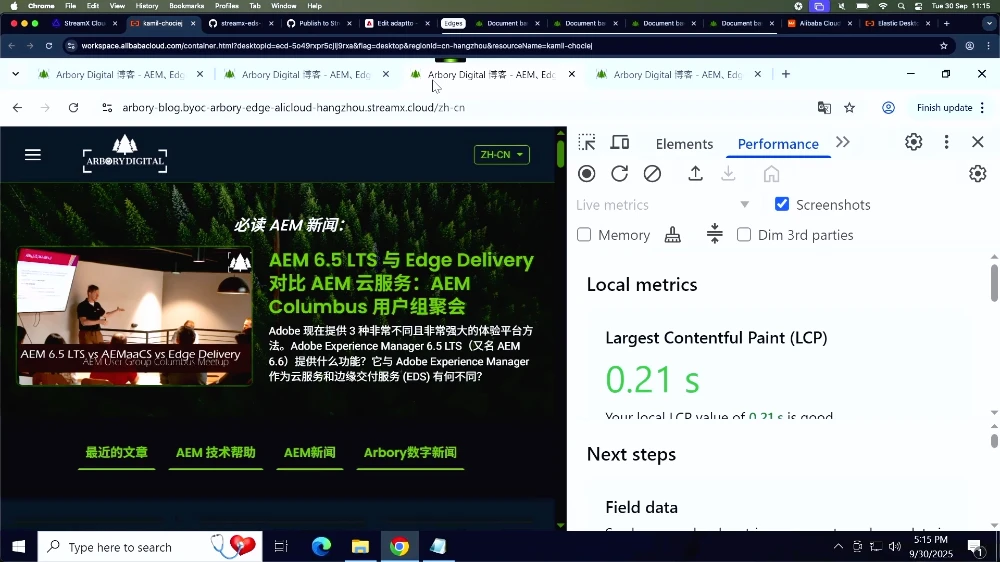The height and width of the screenshot is (562, 1000).
Task: Click the collect garbage broom icon
Action: 673,235
